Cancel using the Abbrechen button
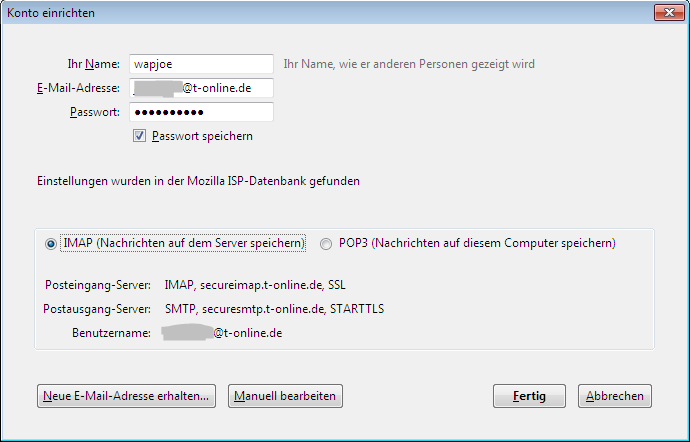The width and height of the screenshot is (690, 442). click(615, 396)
